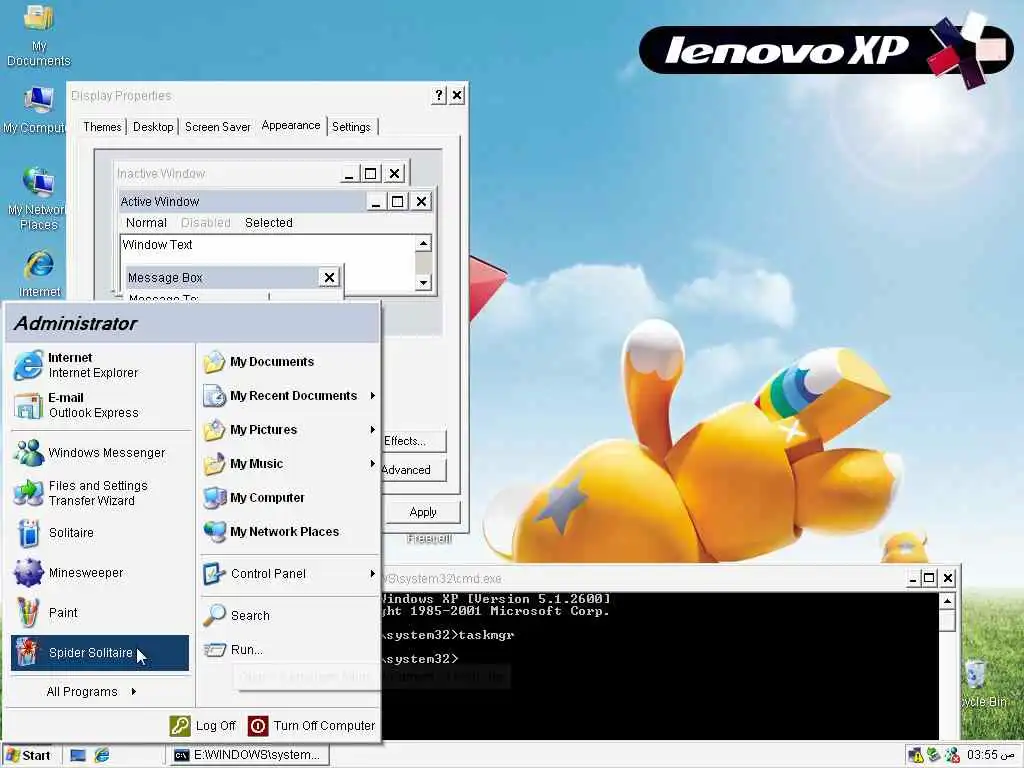The height and width of the screenshot is (768, 1024).
Task: Select the Appearance tab
Action: [291, 125]
